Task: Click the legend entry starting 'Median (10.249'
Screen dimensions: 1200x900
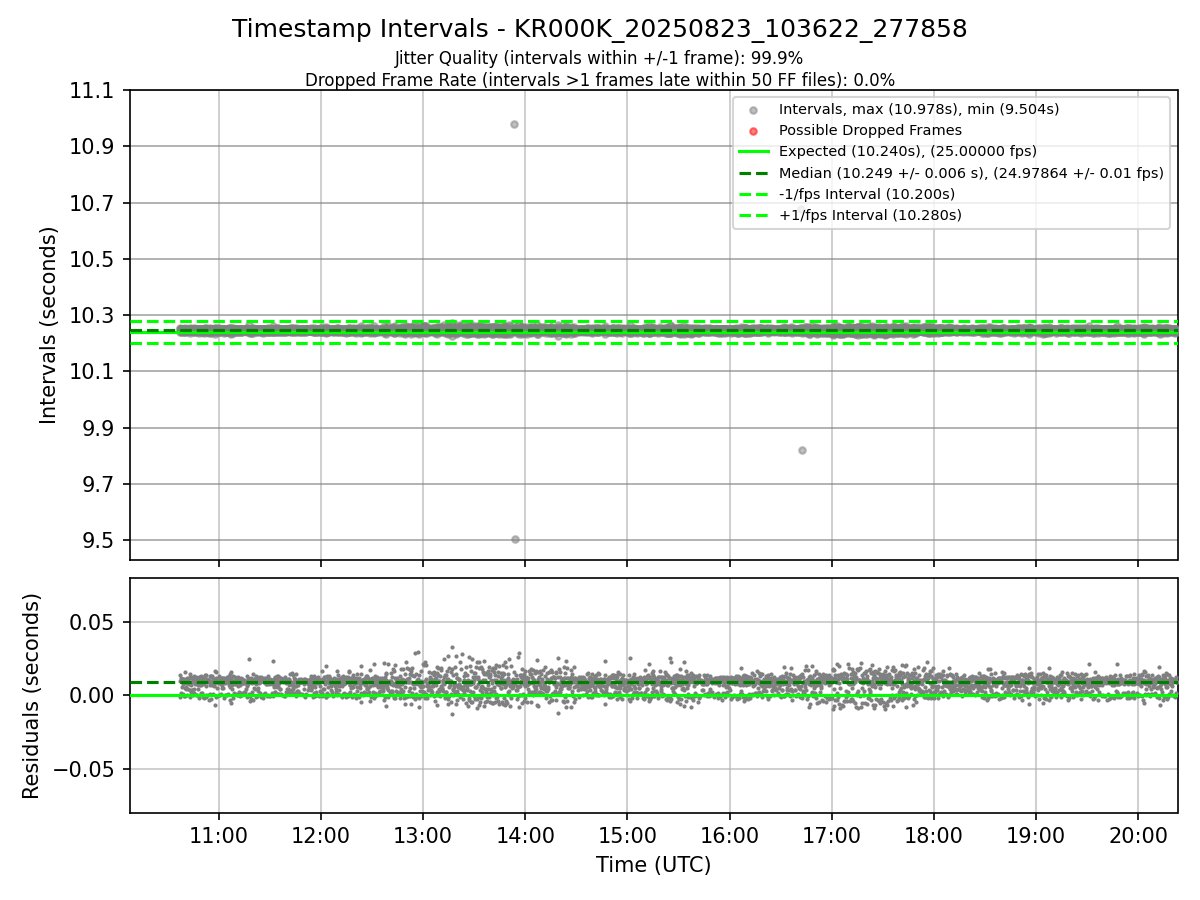Action: (971, 172)
